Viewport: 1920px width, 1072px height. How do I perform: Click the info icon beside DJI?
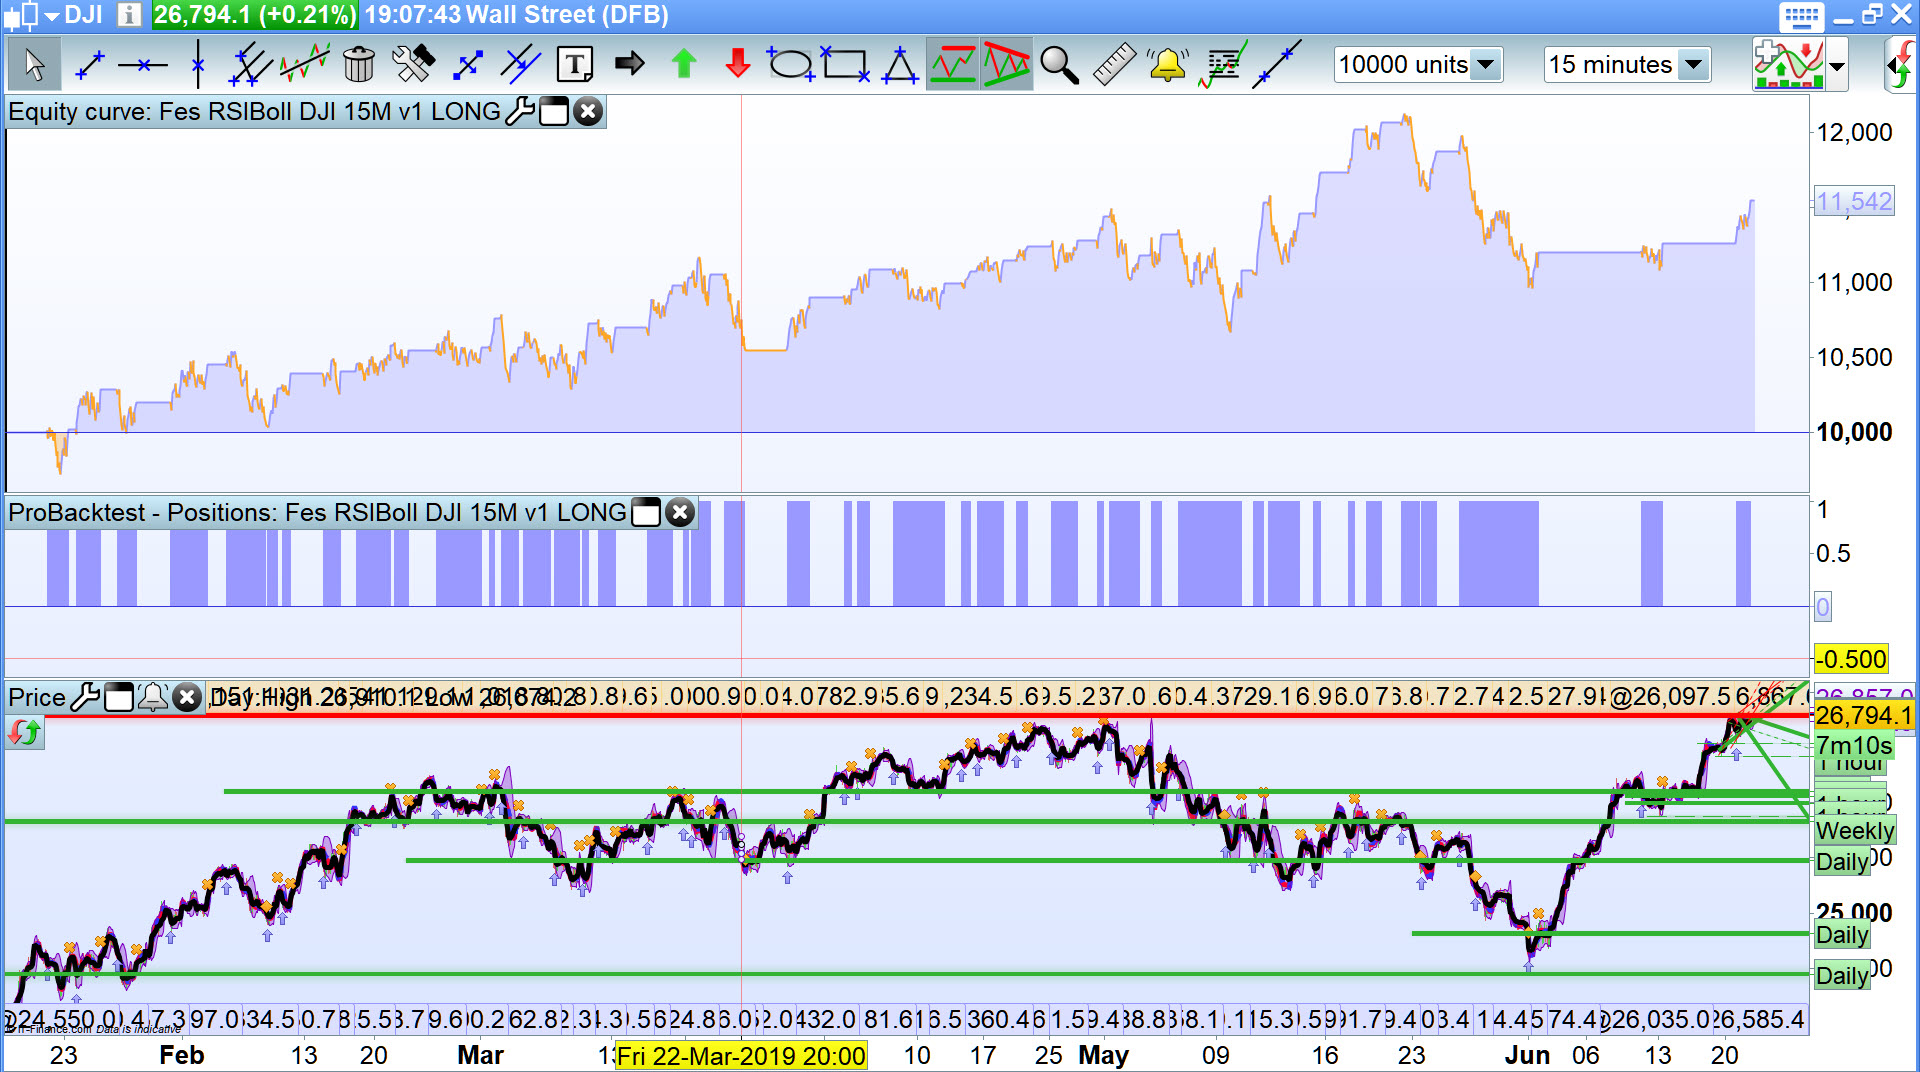tap(129, 15)
